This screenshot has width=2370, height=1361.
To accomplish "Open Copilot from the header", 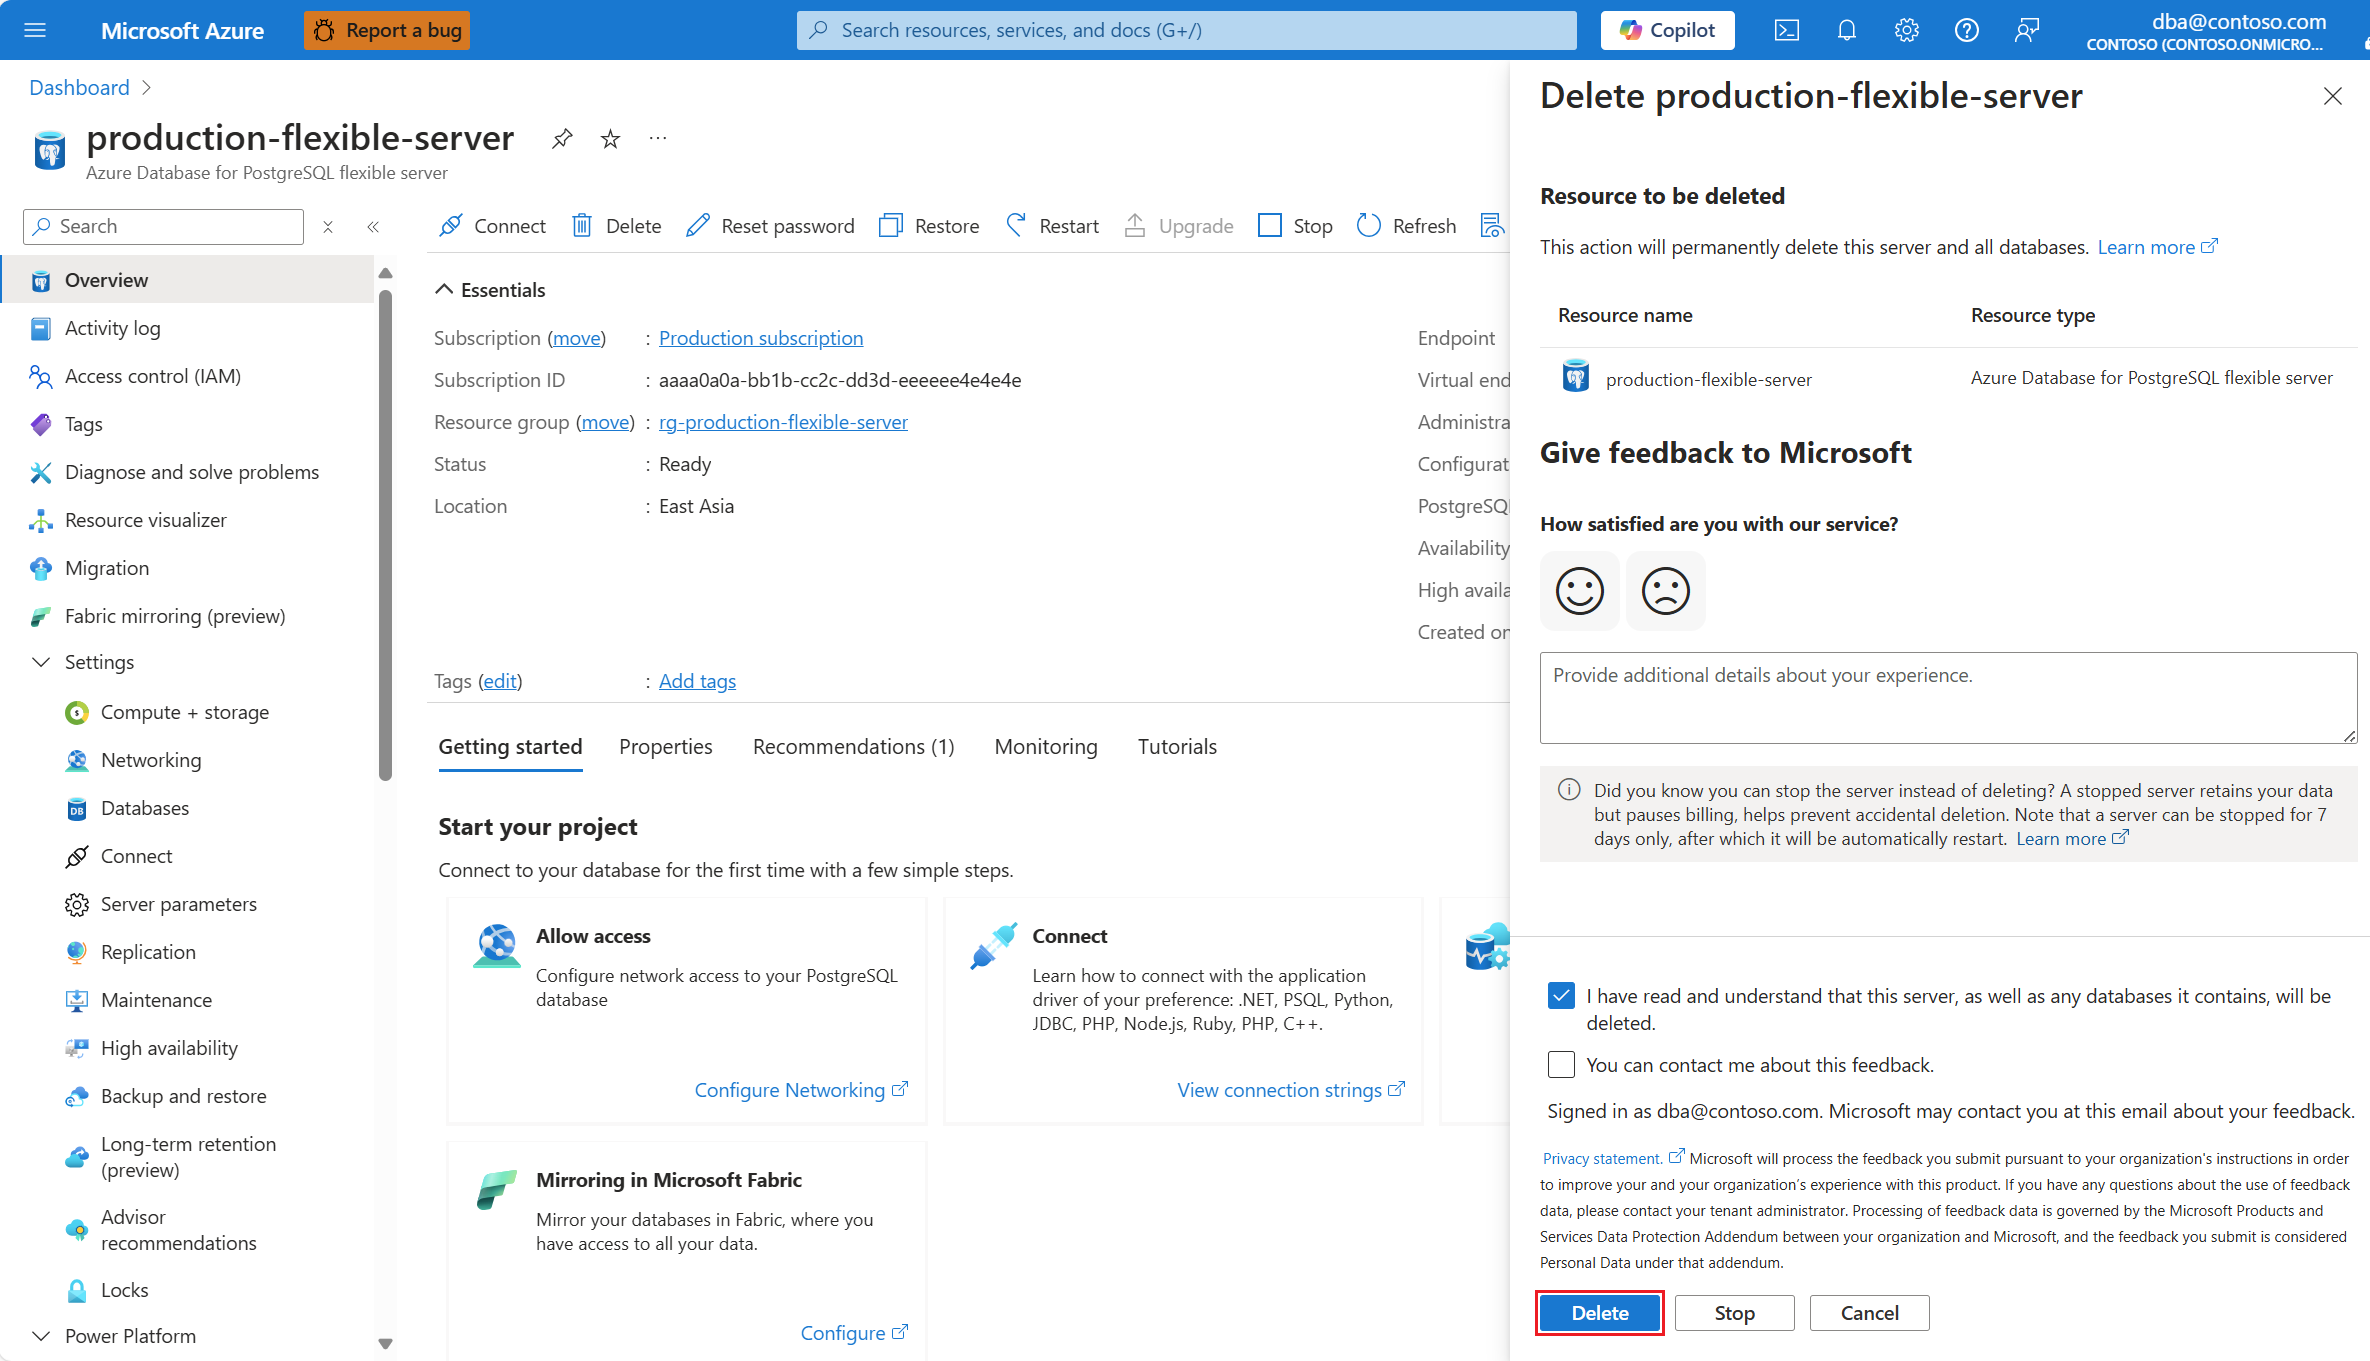I will 1667,30.
